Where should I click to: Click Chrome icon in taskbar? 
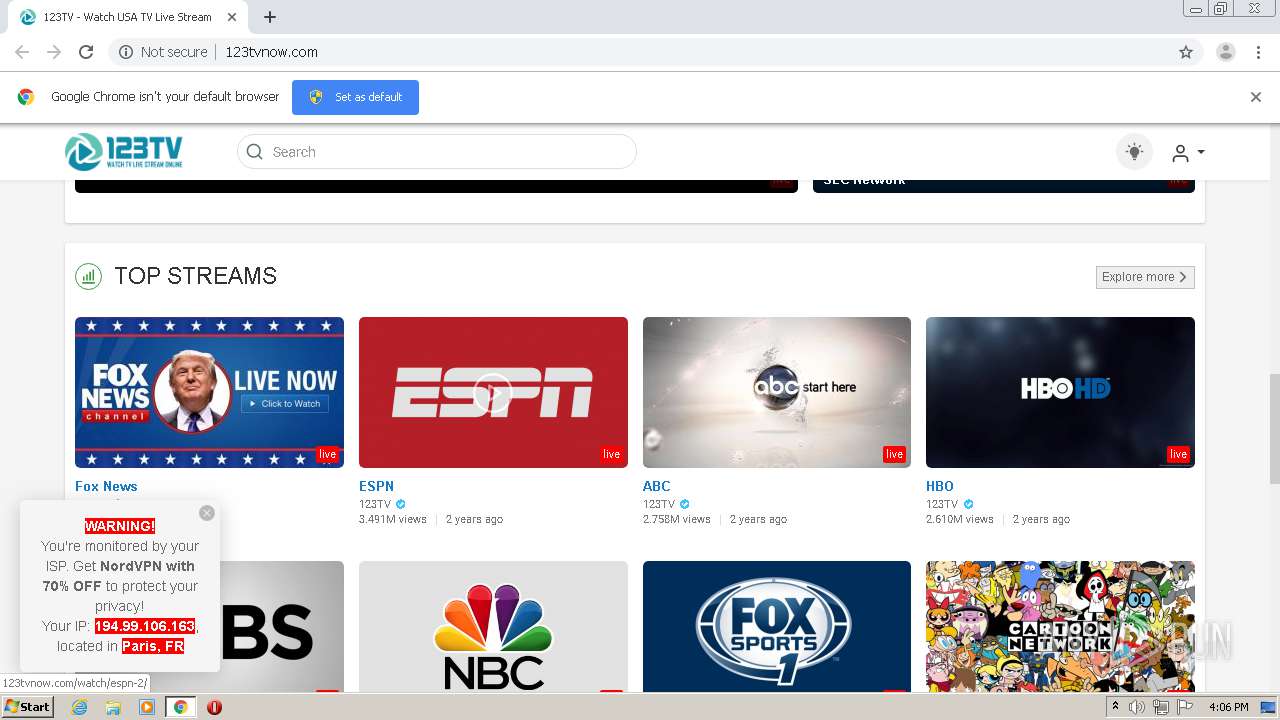tap(181, 707)
